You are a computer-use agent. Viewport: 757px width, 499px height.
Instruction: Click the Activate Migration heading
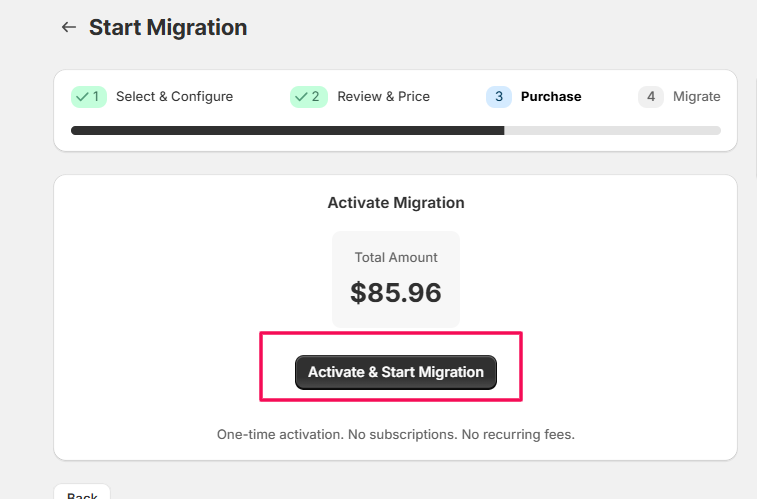(396, 203)
